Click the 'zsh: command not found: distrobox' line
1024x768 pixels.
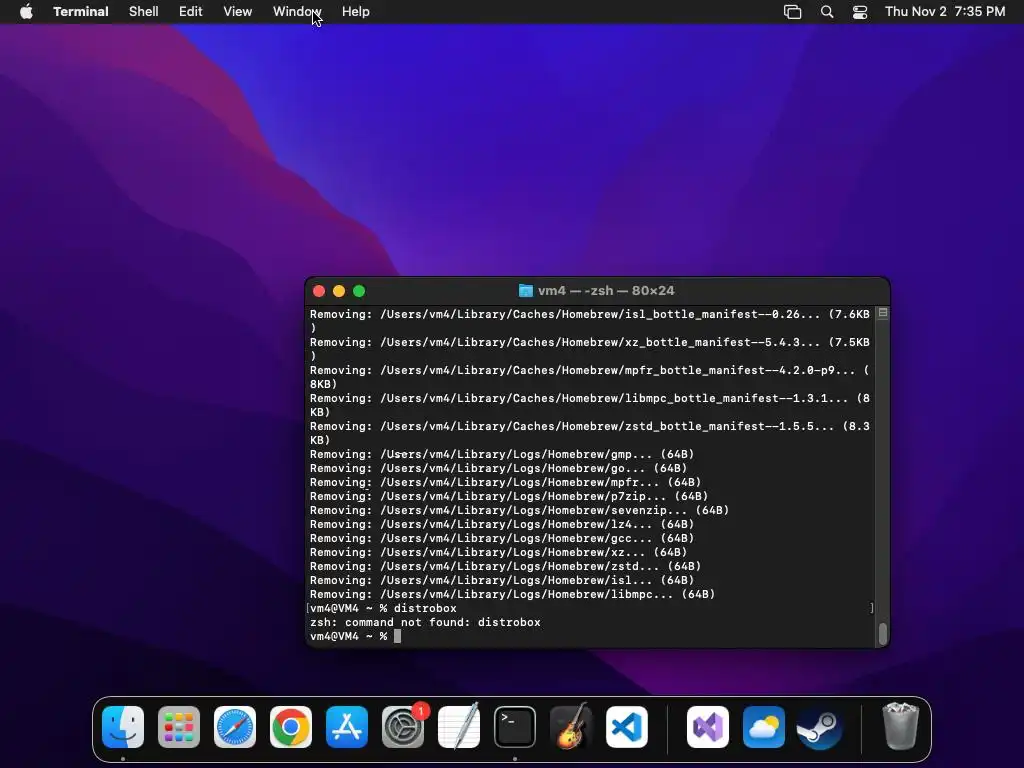(x=425, y=622)
